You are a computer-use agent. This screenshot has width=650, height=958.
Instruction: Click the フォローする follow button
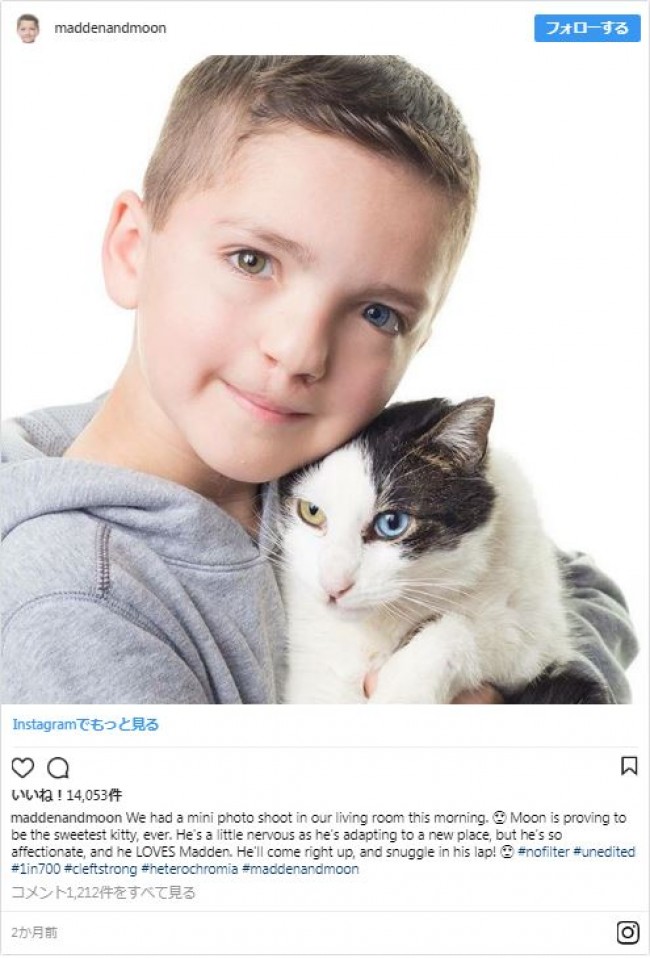(x=586, y=28)
